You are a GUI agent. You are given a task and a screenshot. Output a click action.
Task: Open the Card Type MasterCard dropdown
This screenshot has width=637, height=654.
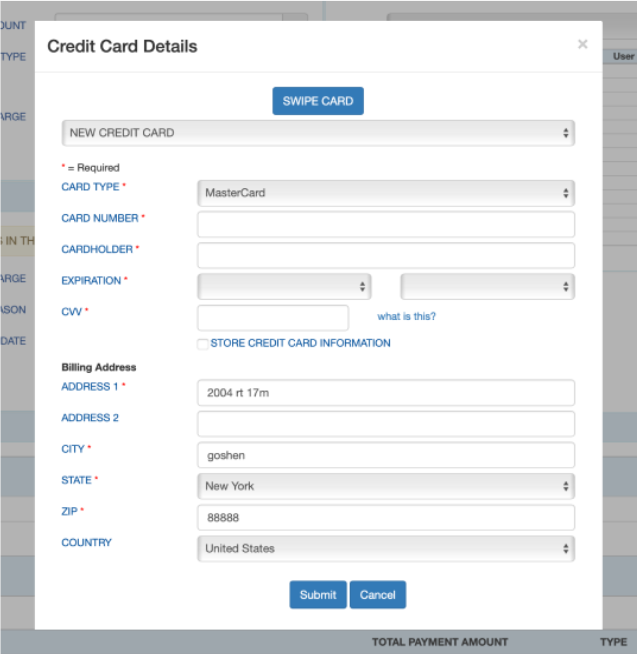pos(386,193)
